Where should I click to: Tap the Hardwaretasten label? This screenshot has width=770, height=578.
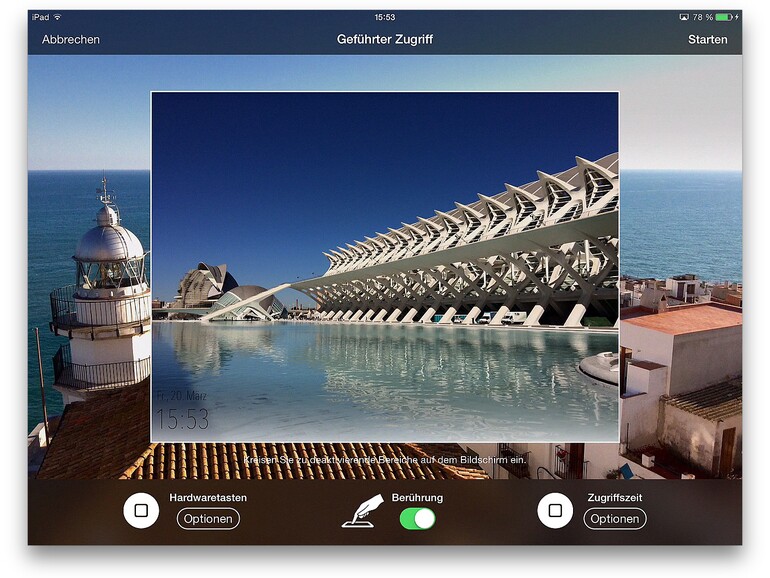[208, 497]
